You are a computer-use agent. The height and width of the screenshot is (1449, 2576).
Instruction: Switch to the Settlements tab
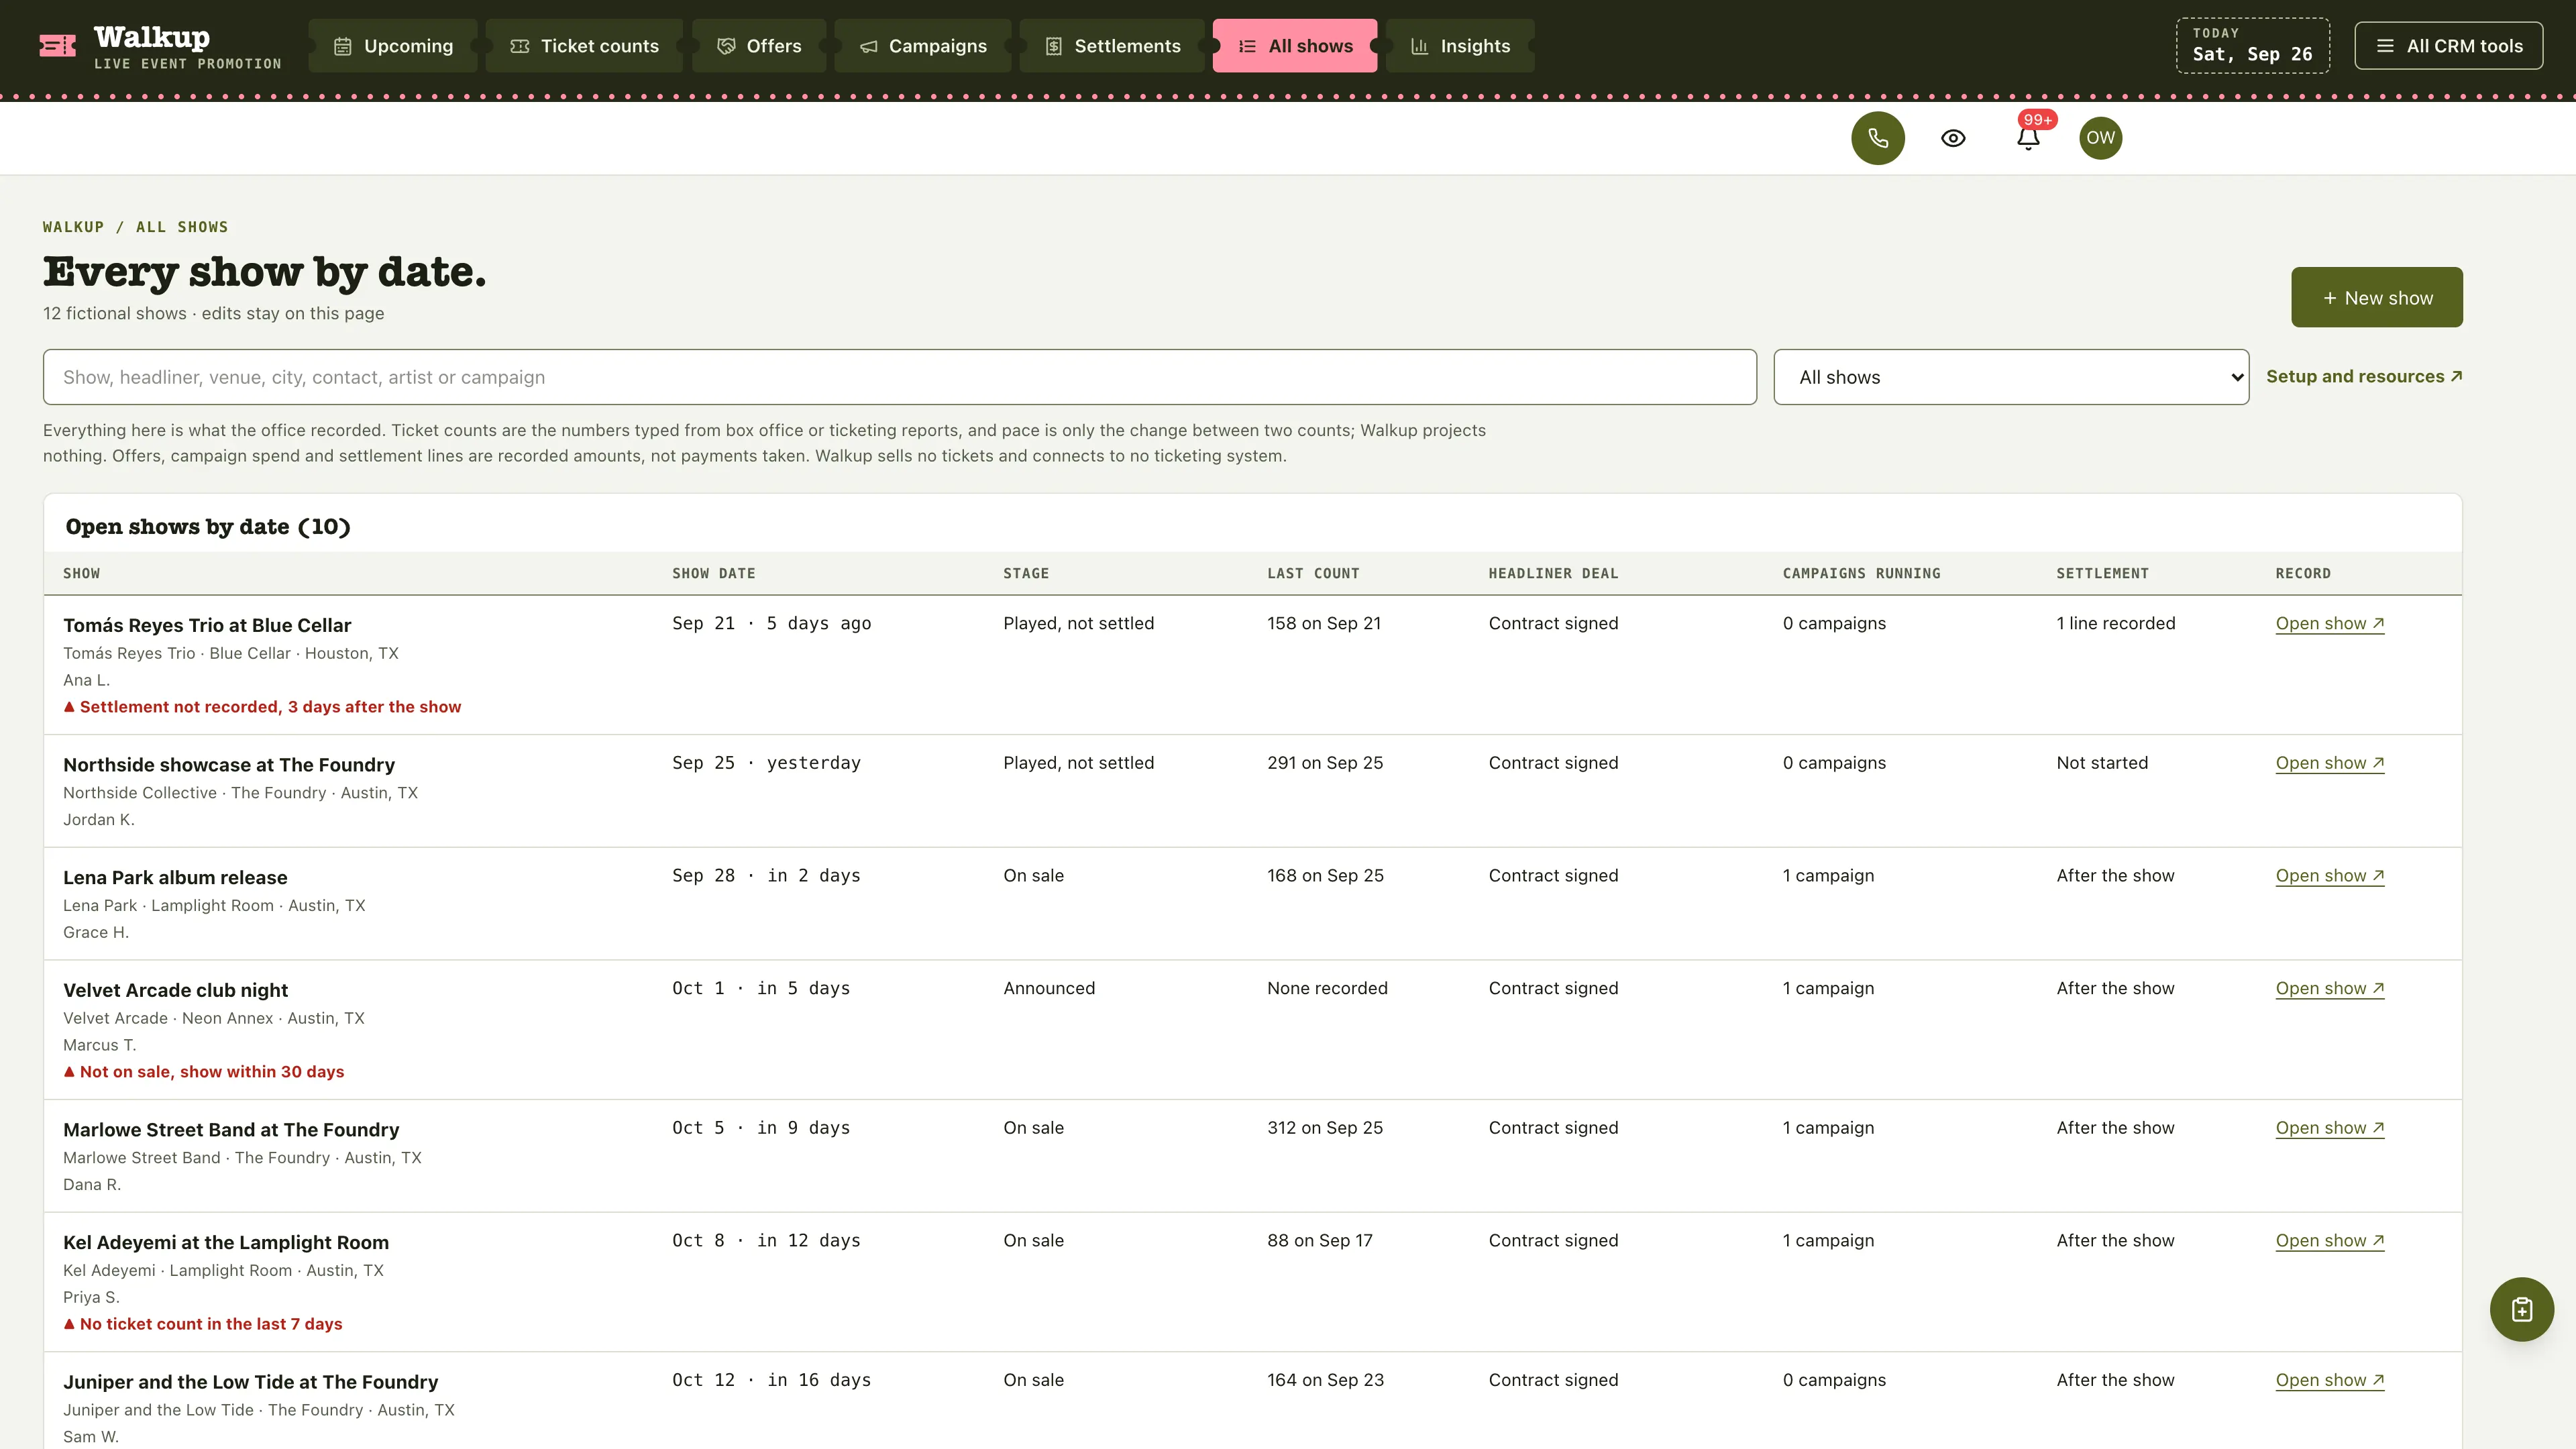point(1112,46)
